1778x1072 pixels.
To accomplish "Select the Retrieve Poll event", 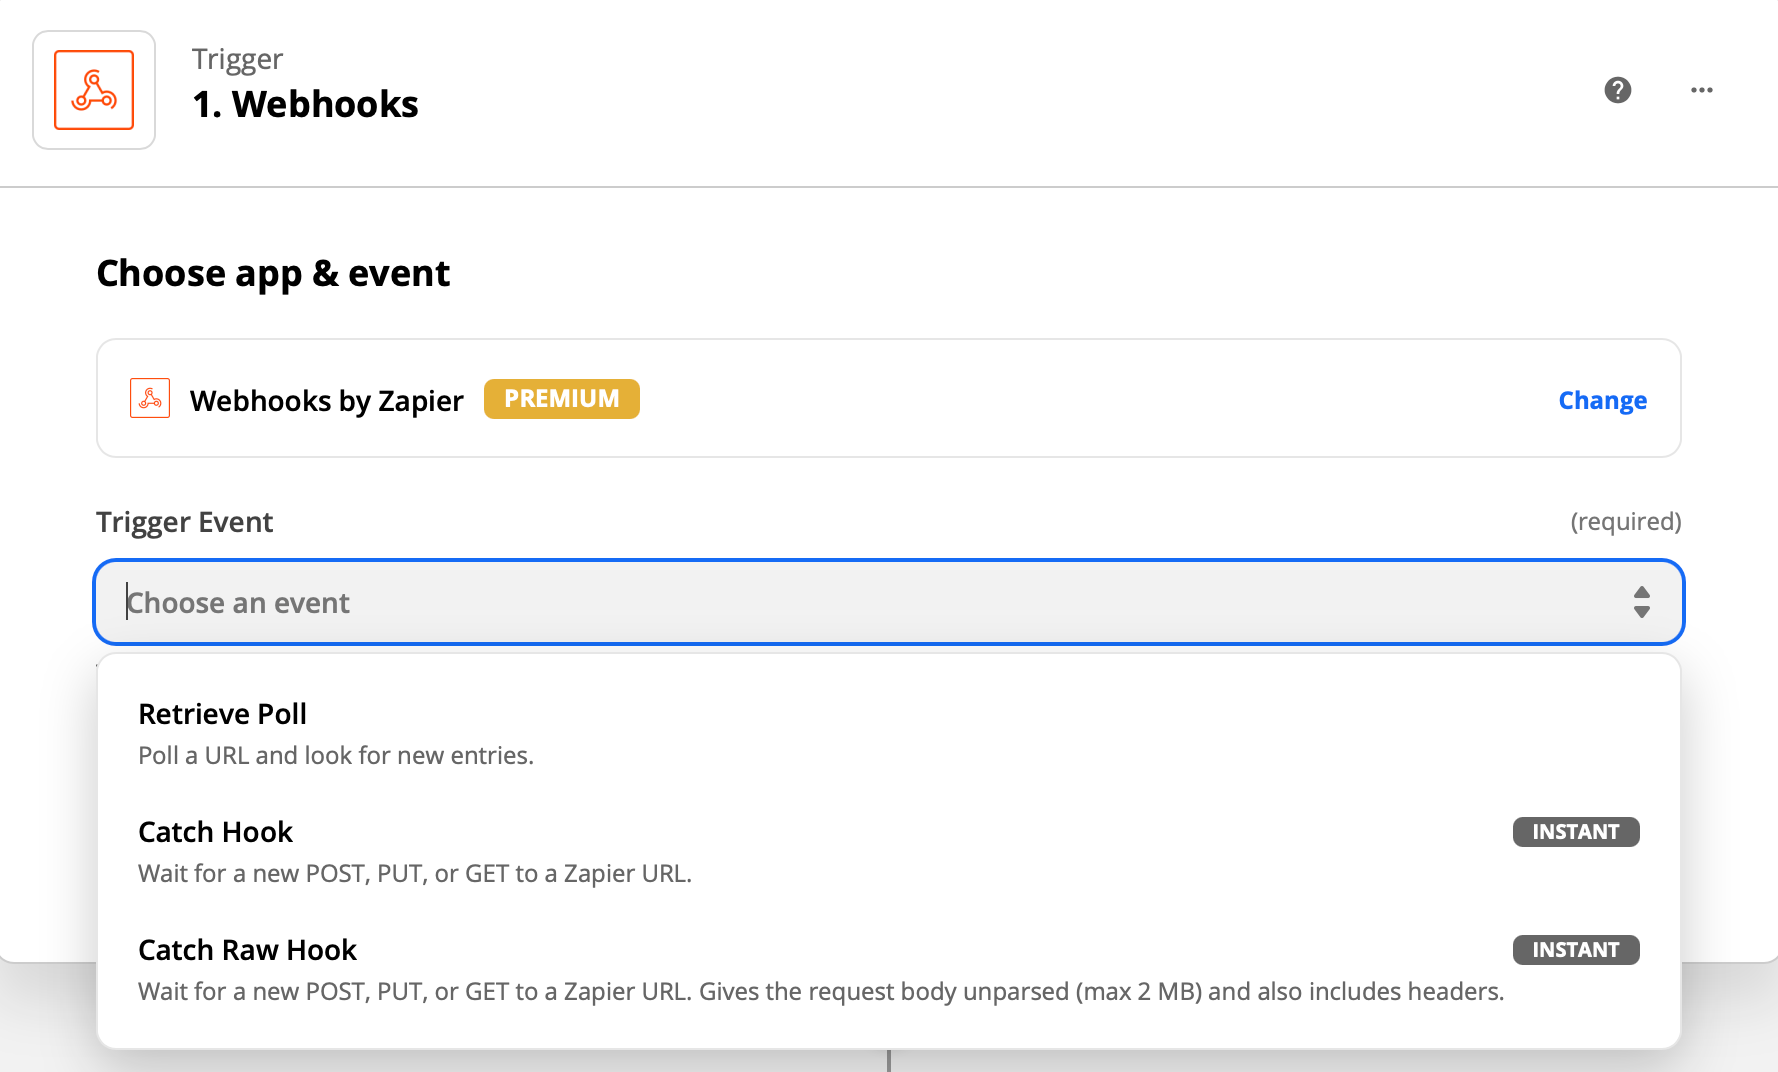I will 888,734.
